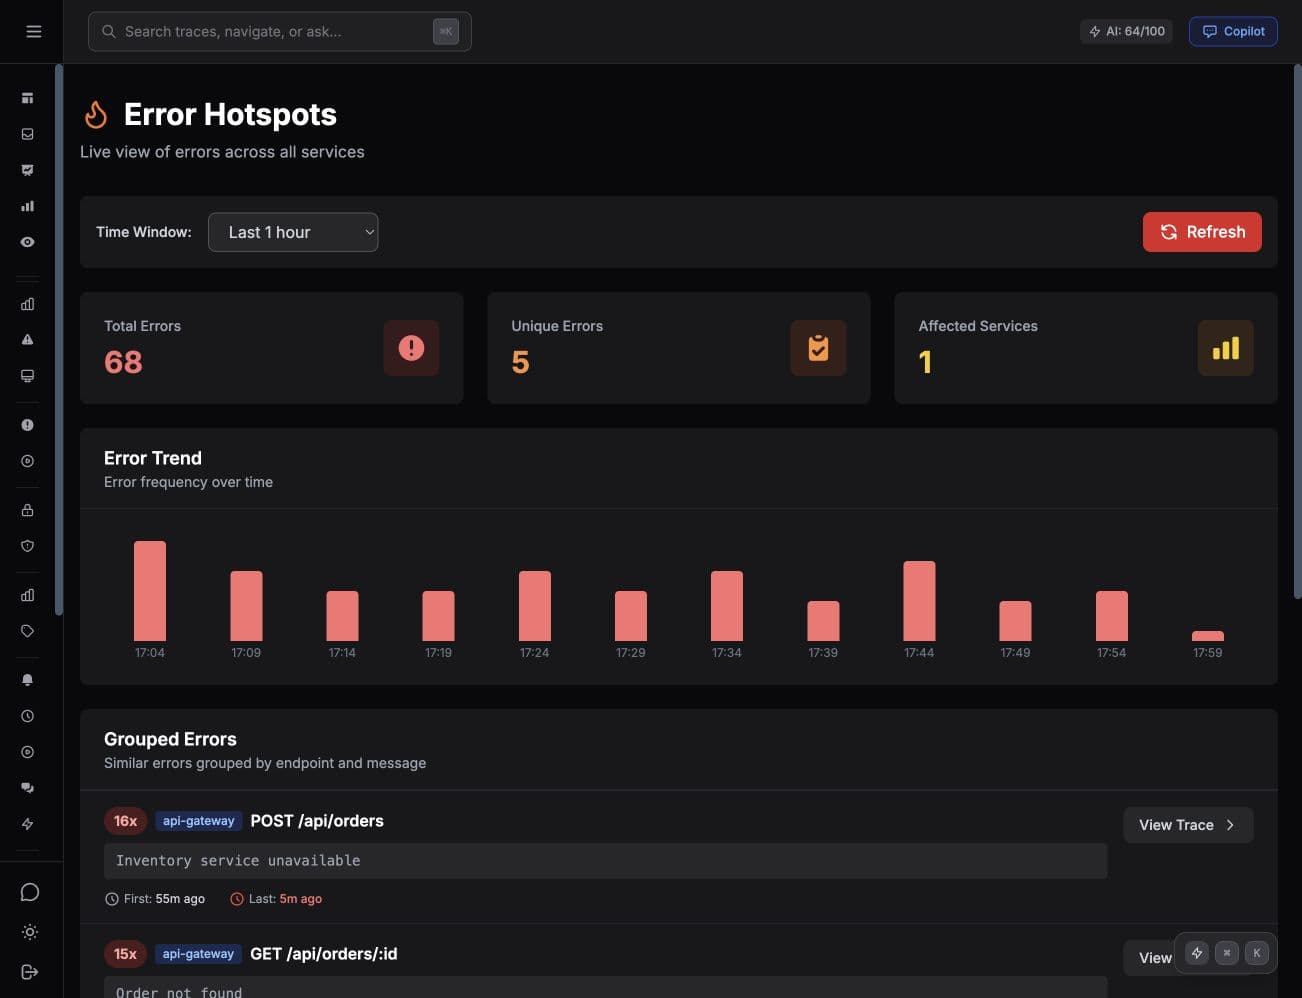Click the 16x error count badge
The image size is (1302, 998).
(125, 821)
